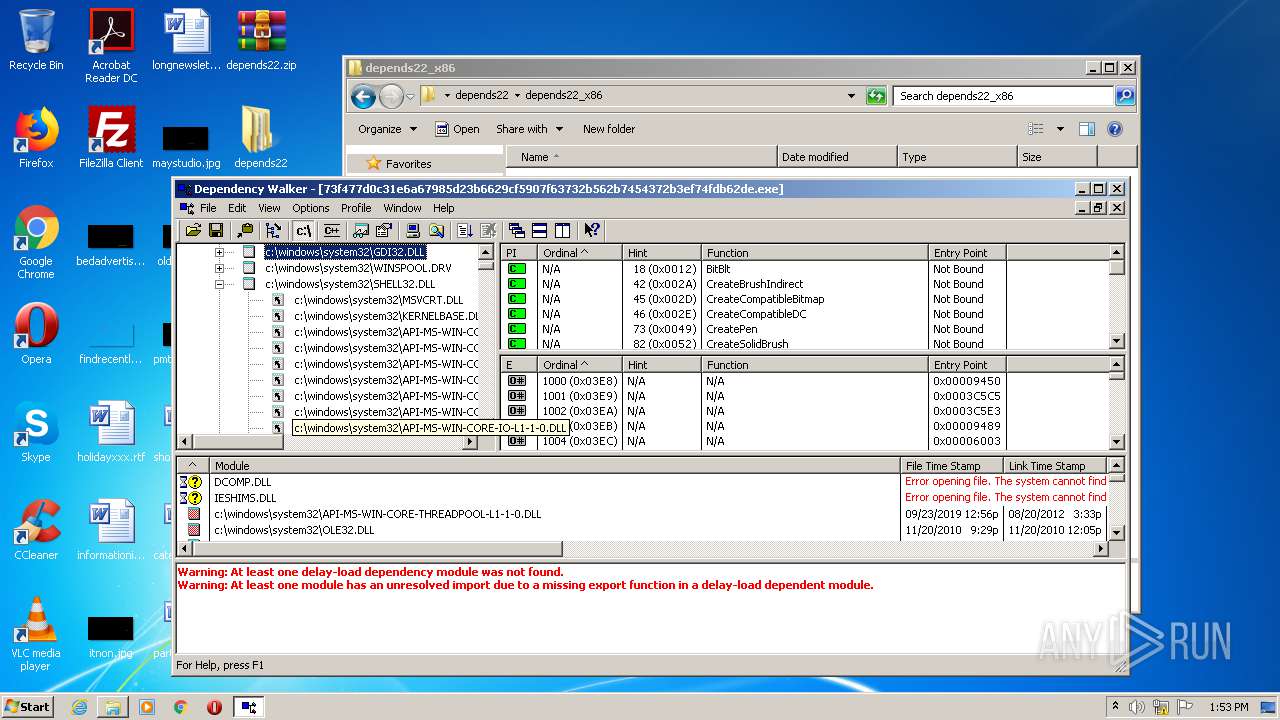Expand the WINSPOOL.DRV tree node
The image size is (1280, 720).
pyautogui.click(x=219, y=268)
